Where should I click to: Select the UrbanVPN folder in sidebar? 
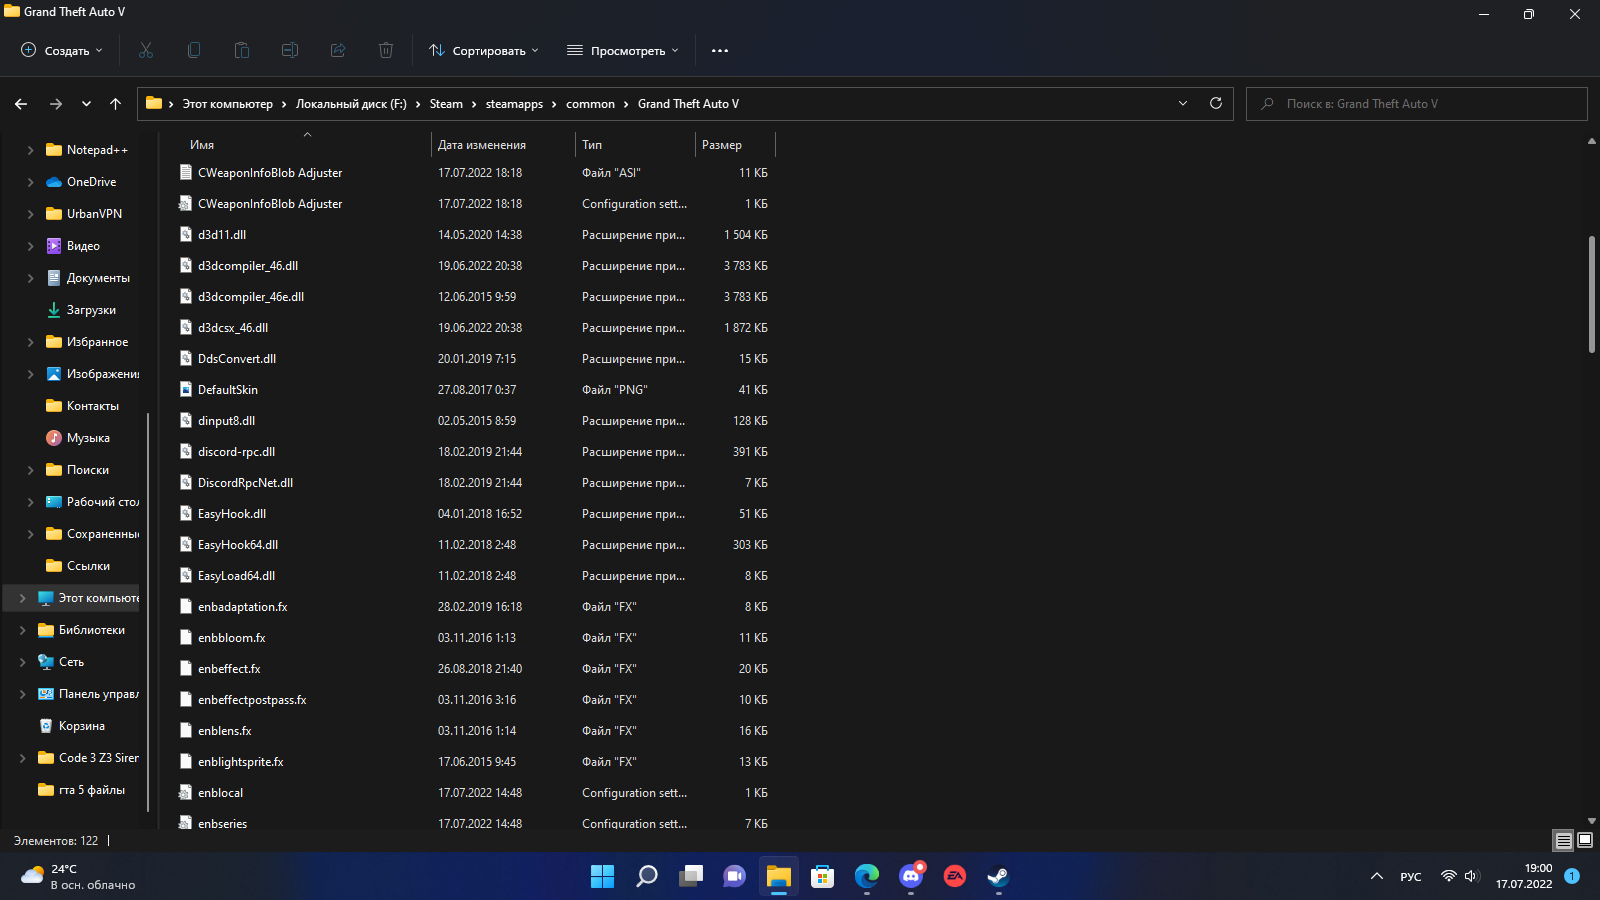tap(94, 214)
